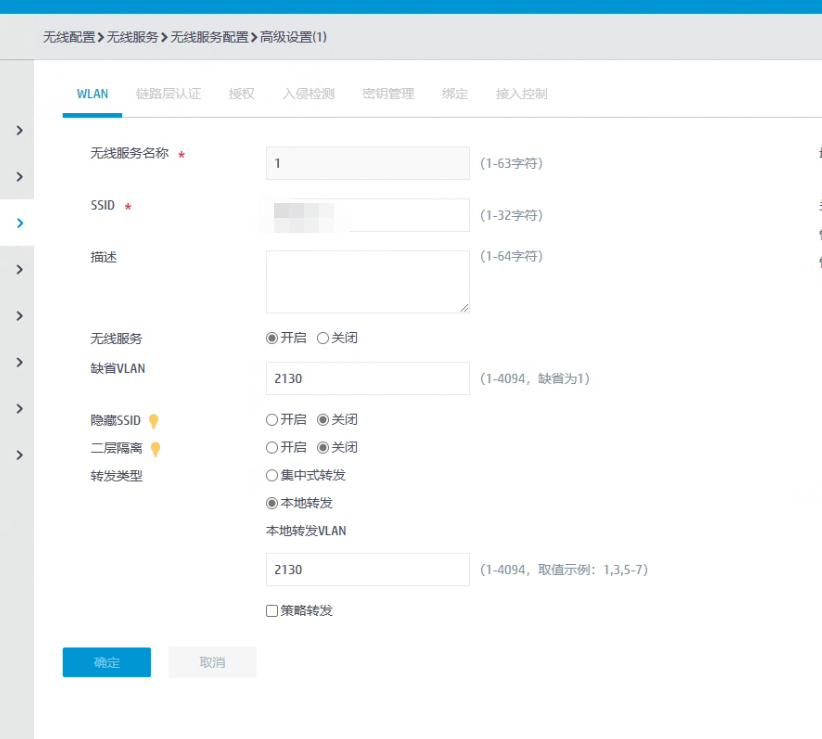Expand the second sidebar chevron
The width and height of the screenshot is (822, 739).
(x=19, y=177)
